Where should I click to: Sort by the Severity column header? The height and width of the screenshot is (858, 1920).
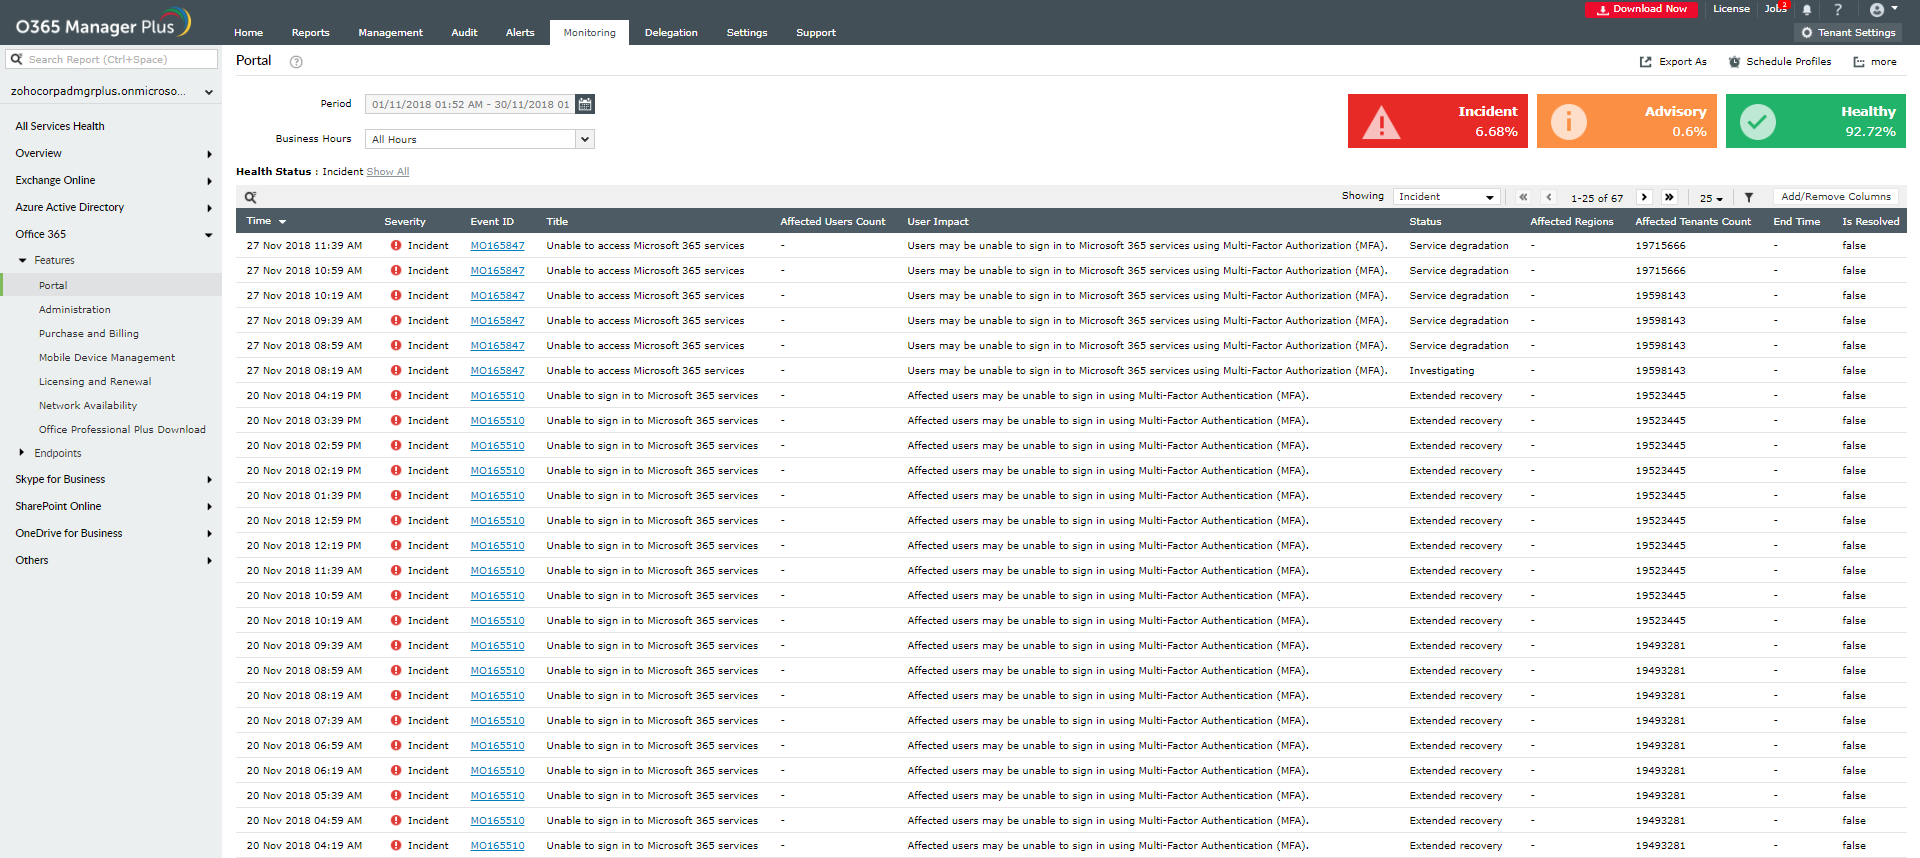click(405, 222)
